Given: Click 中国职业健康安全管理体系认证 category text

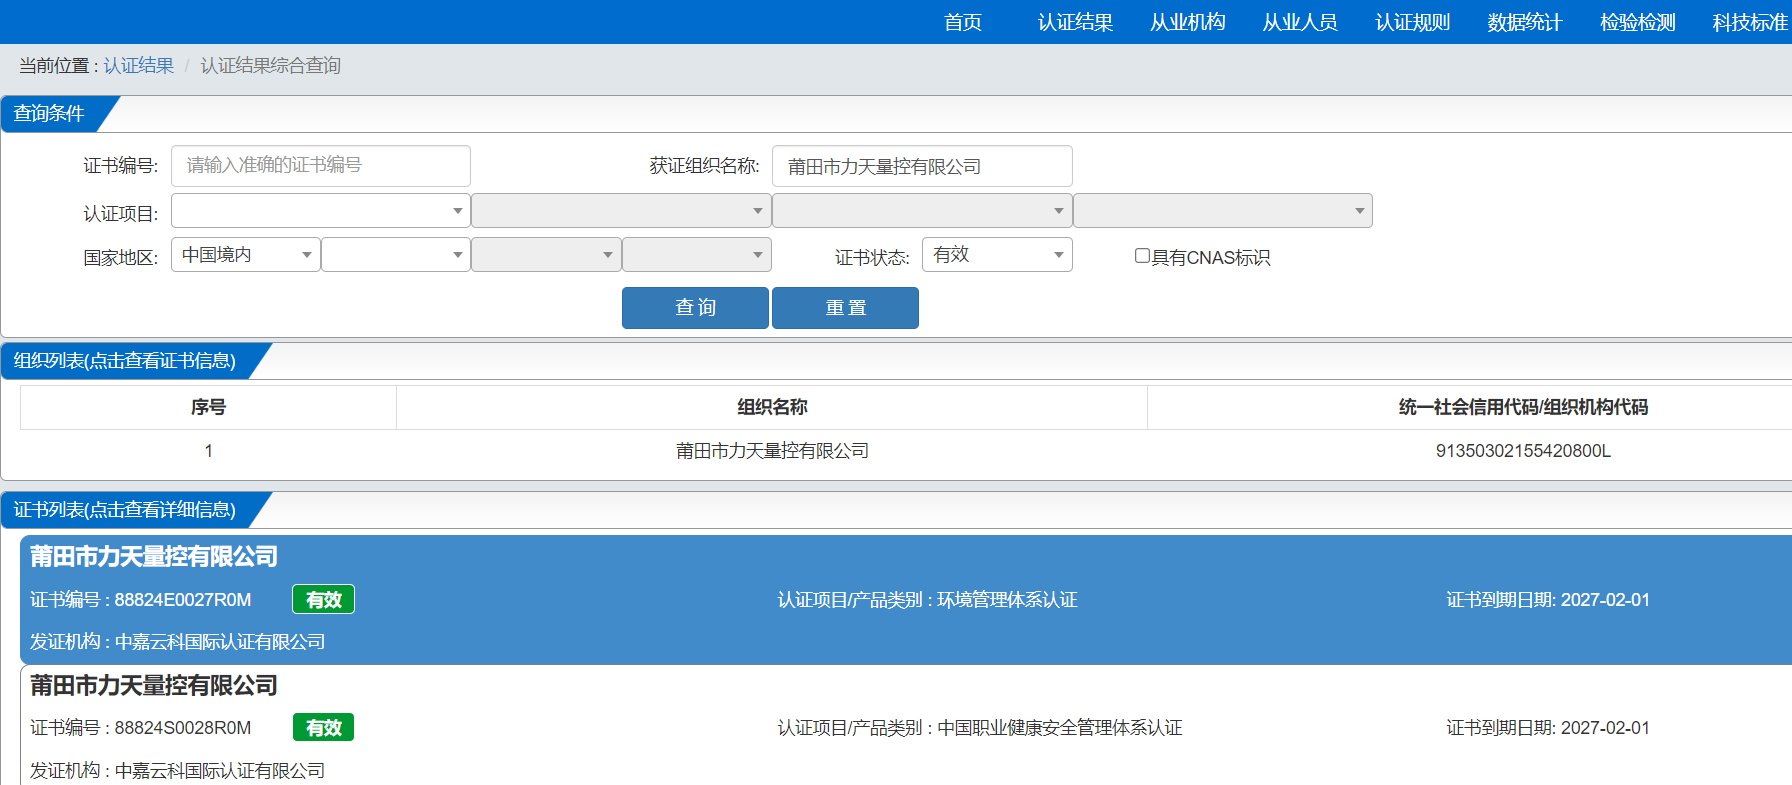Looking at the screenshot, I should pos(1060,728).
